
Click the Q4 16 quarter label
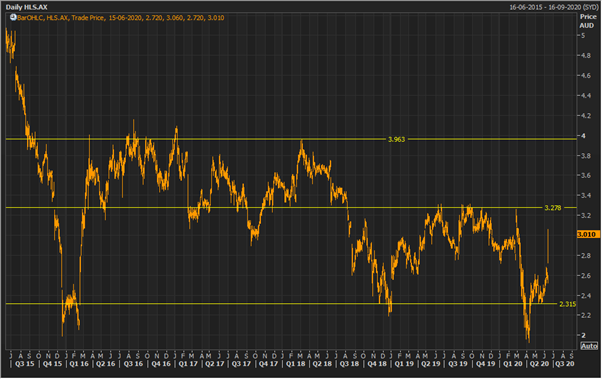click(161, 364)
